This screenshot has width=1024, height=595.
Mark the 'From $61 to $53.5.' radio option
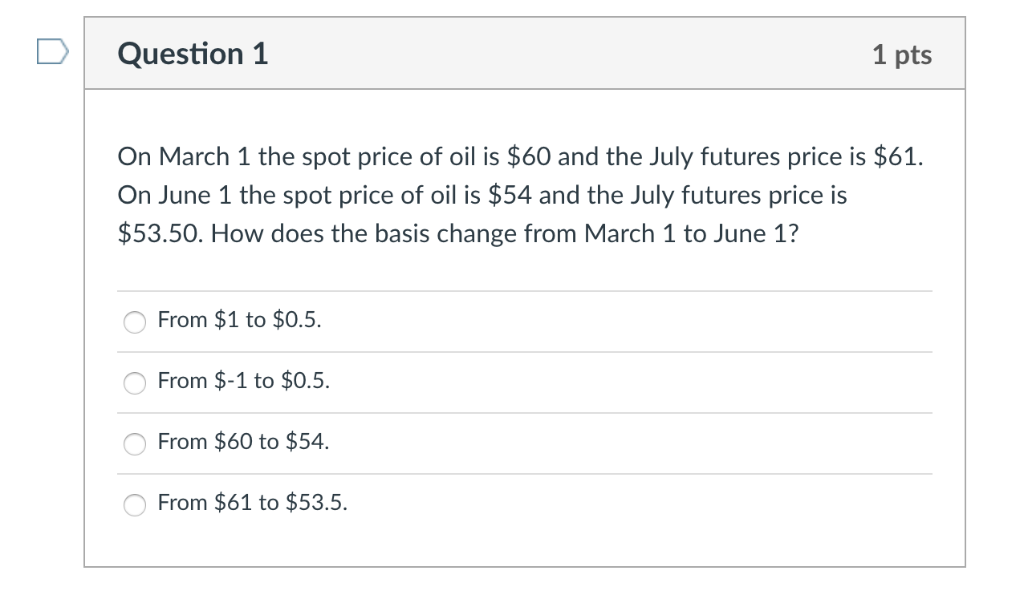coord(135,504)
